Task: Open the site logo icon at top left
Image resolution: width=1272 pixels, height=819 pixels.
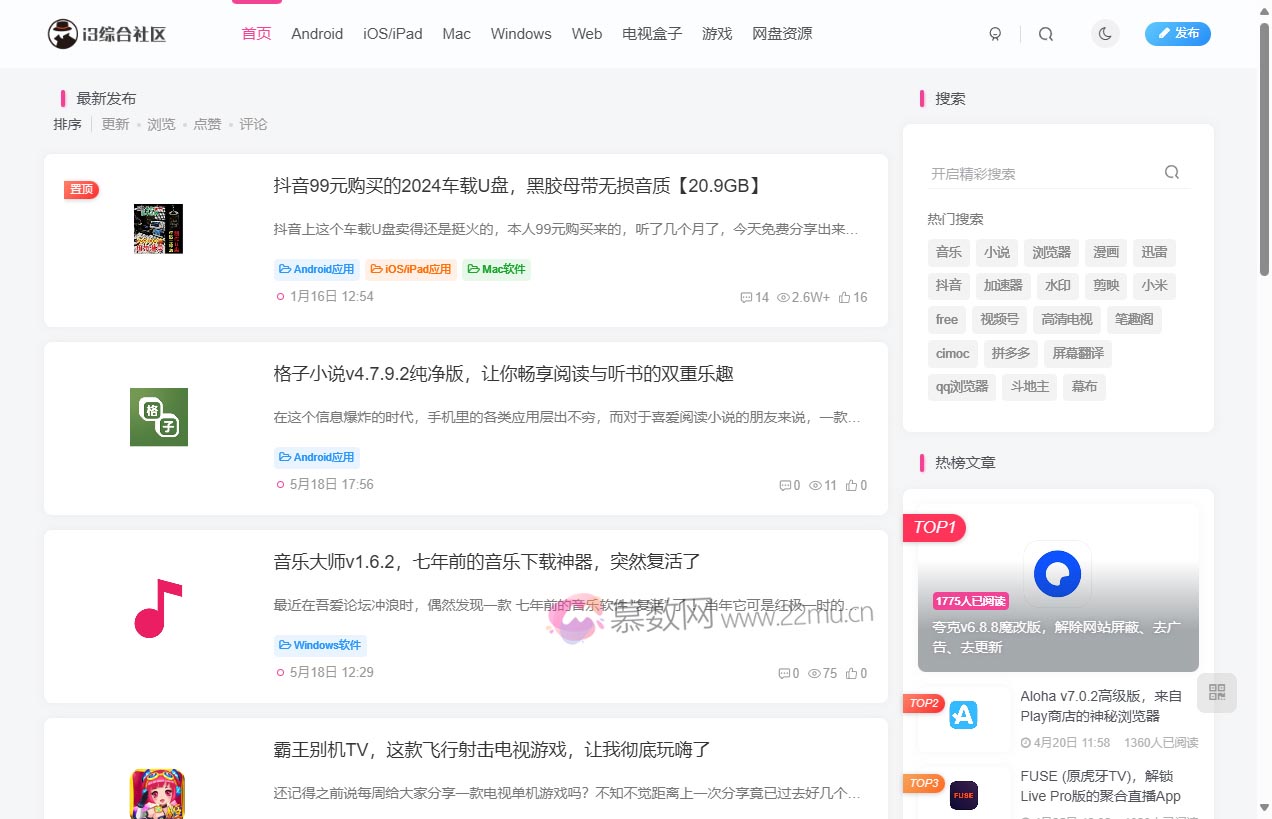Action: point(62,33)
